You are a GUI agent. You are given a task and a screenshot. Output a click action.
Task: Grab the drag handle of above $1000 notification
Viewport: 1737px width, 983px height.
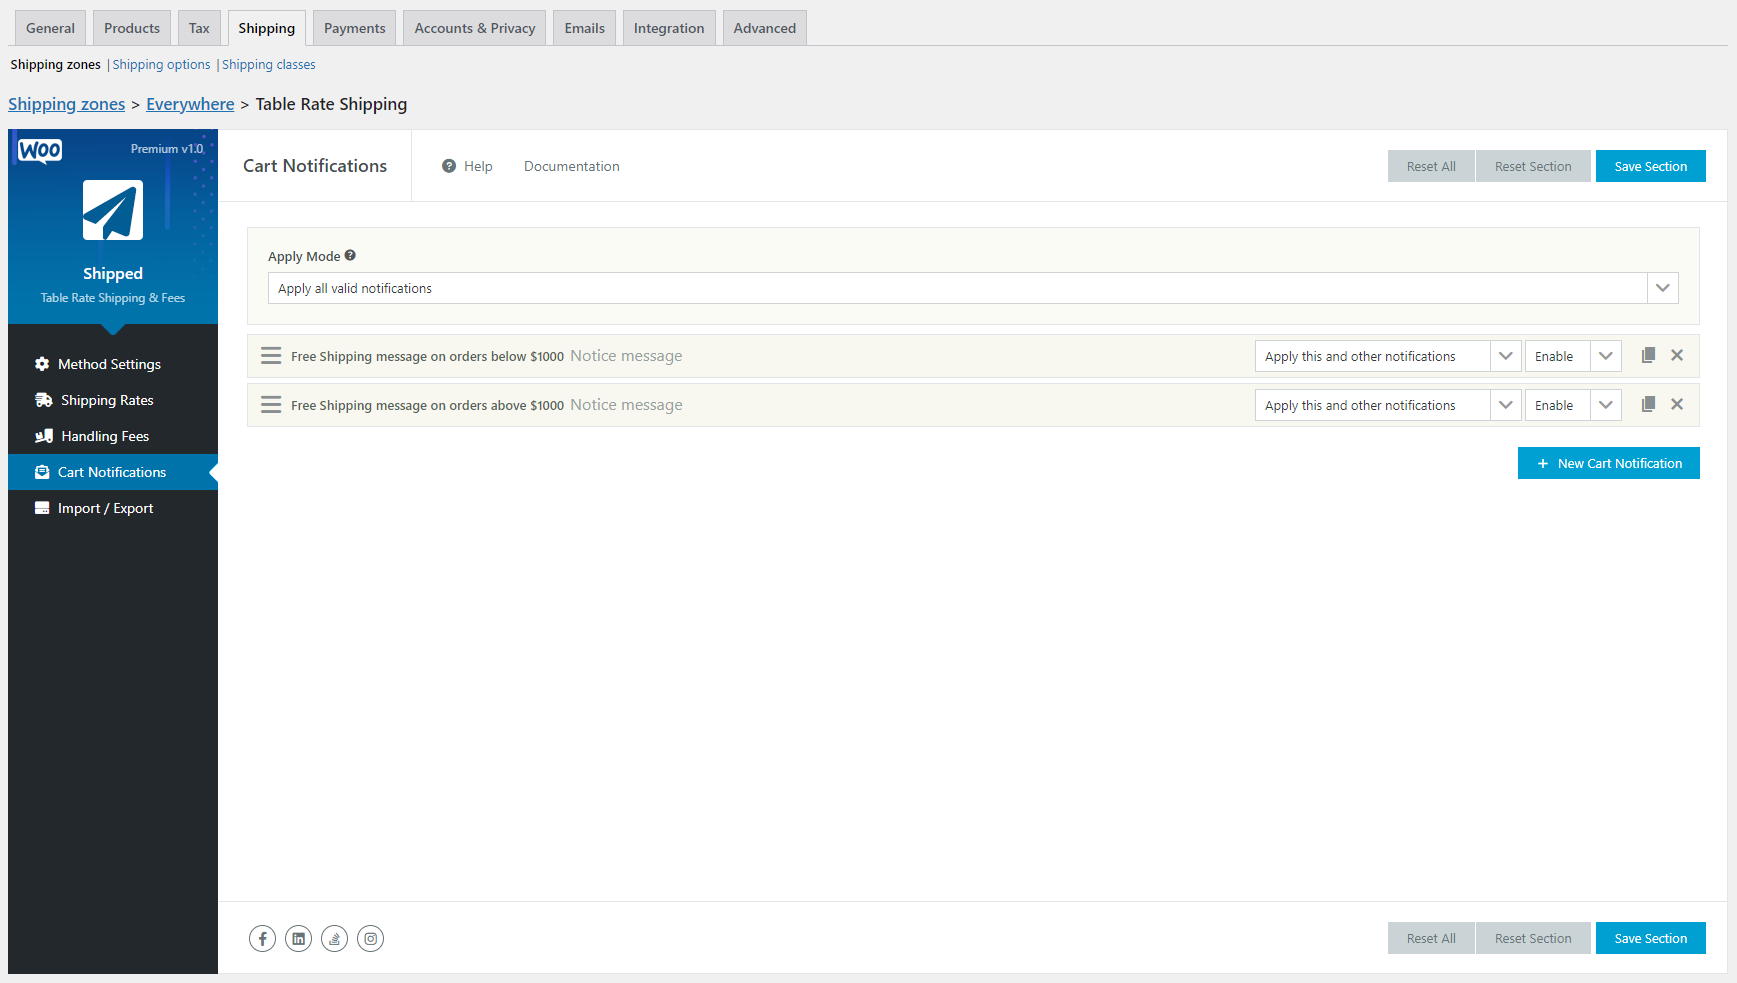point(271,404)
